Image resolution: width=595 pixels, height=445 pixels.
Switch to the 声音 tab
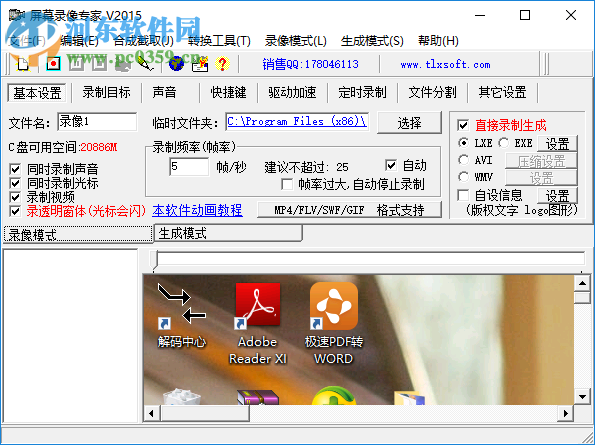pos(164,93)
